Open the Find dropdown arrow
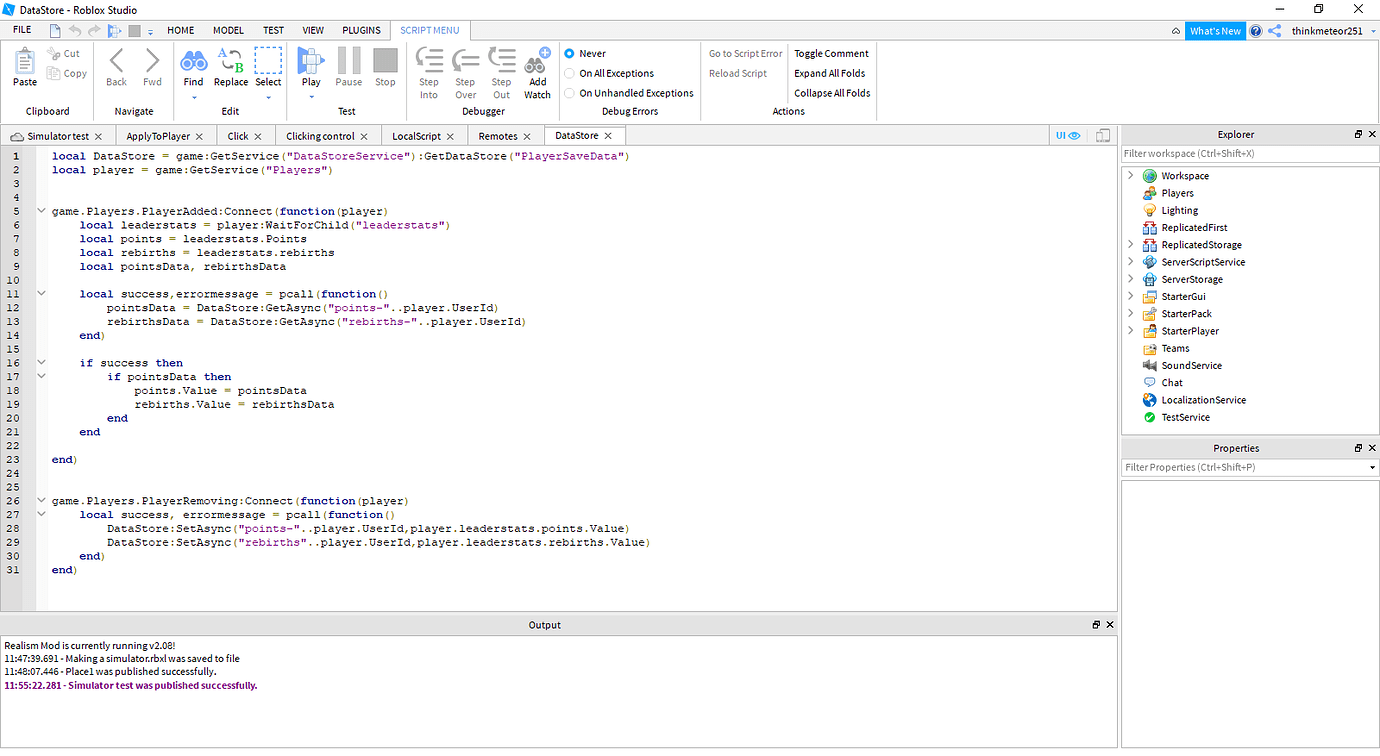The height and width of the screenshot is (756, 1380). pos(193,98)
